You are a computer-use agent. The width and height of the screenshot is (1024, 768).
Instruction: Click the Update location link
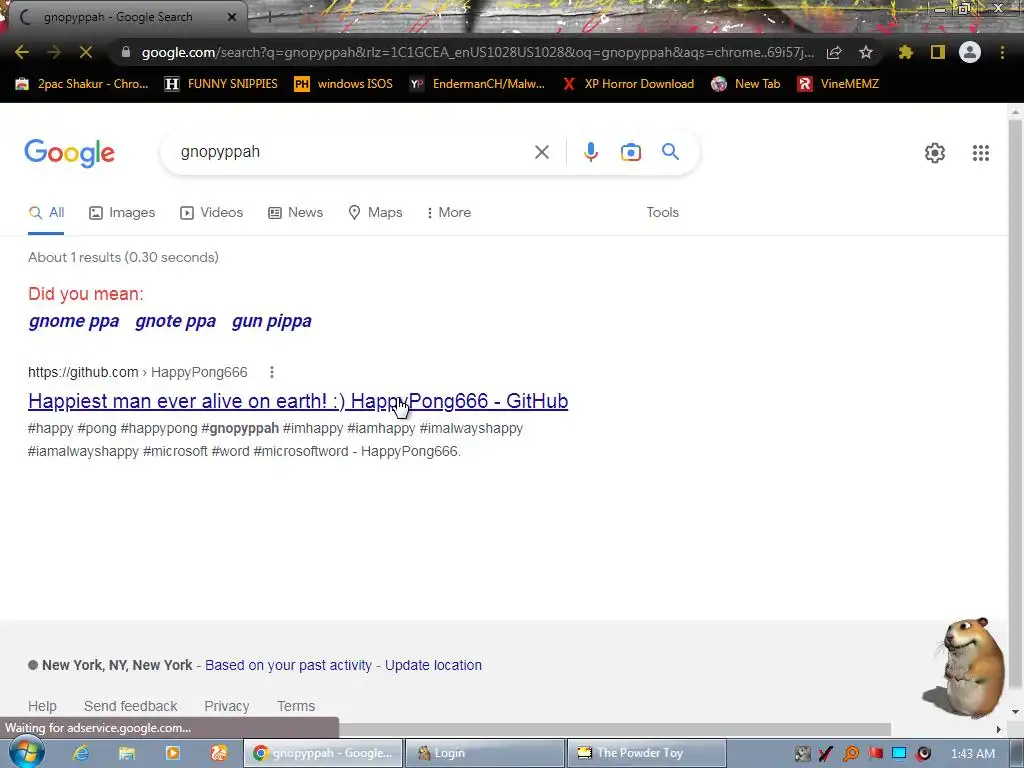coord(433,665)
